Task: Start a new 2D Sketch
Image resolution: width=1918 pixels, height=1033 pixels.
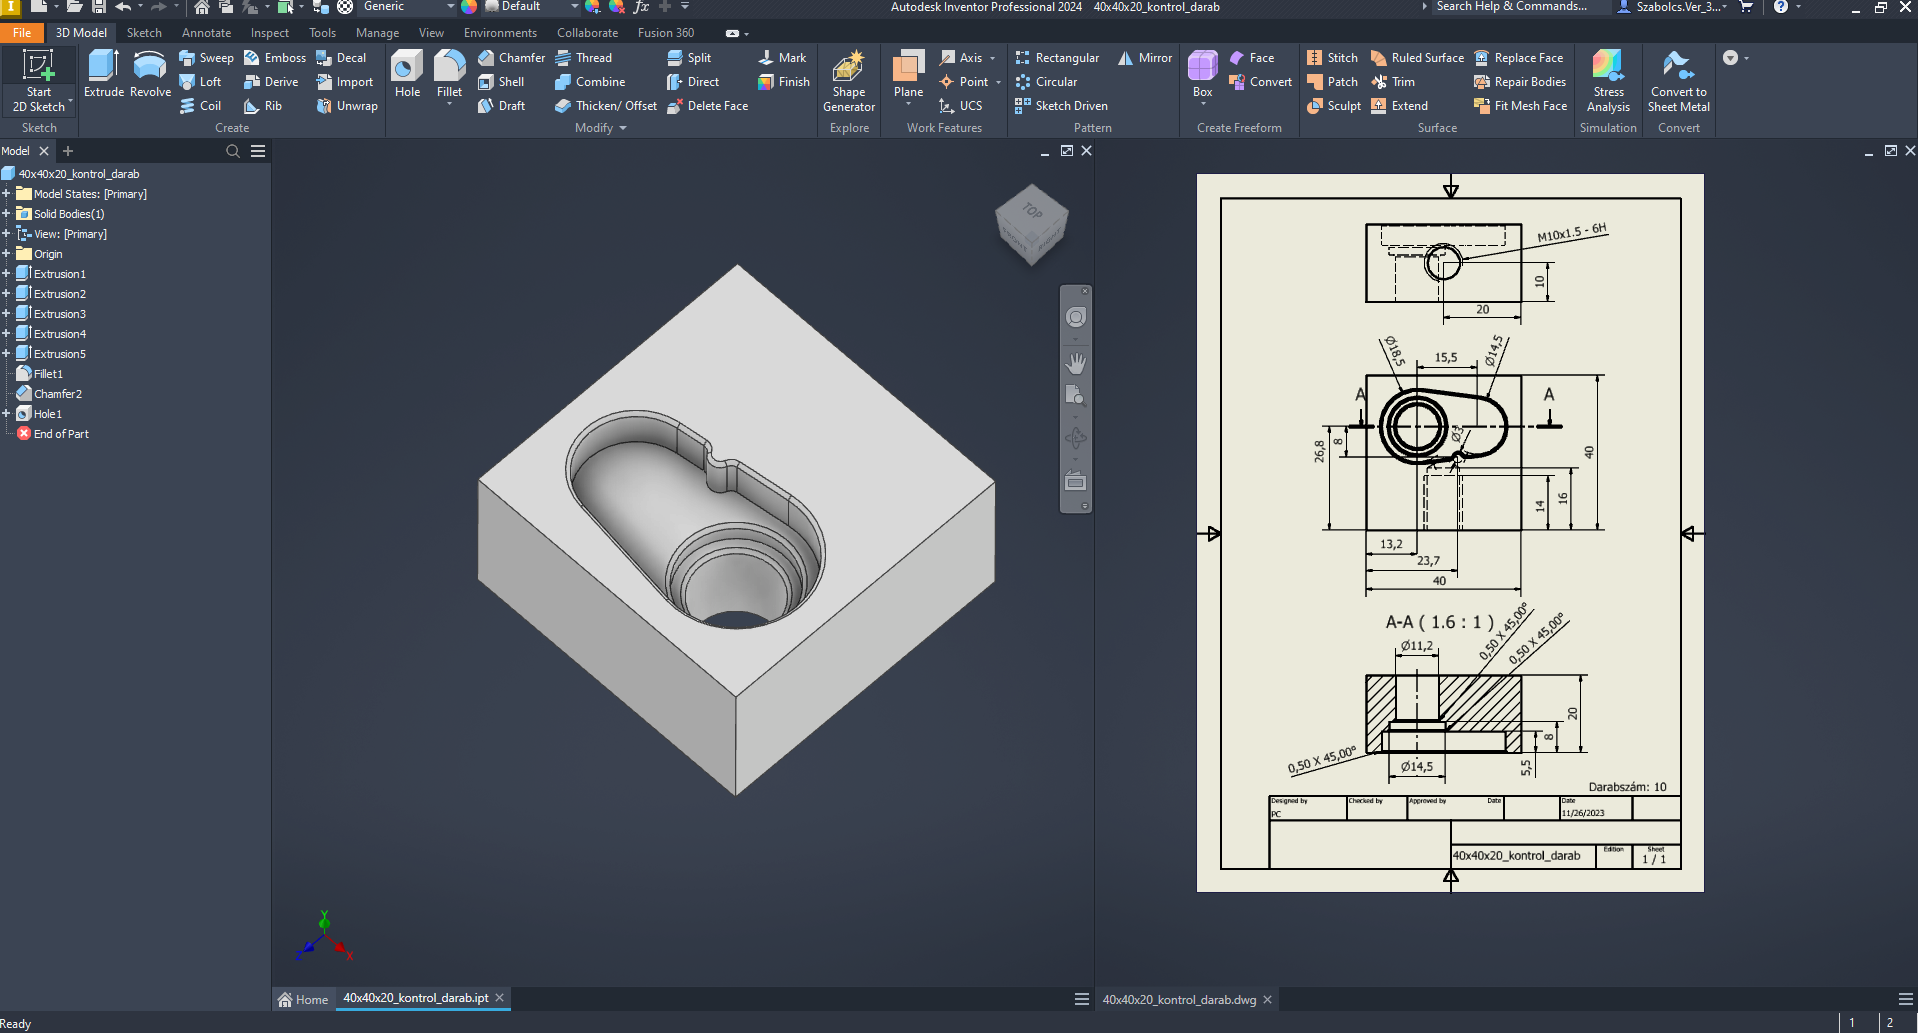Action: [x=39, y=81]
